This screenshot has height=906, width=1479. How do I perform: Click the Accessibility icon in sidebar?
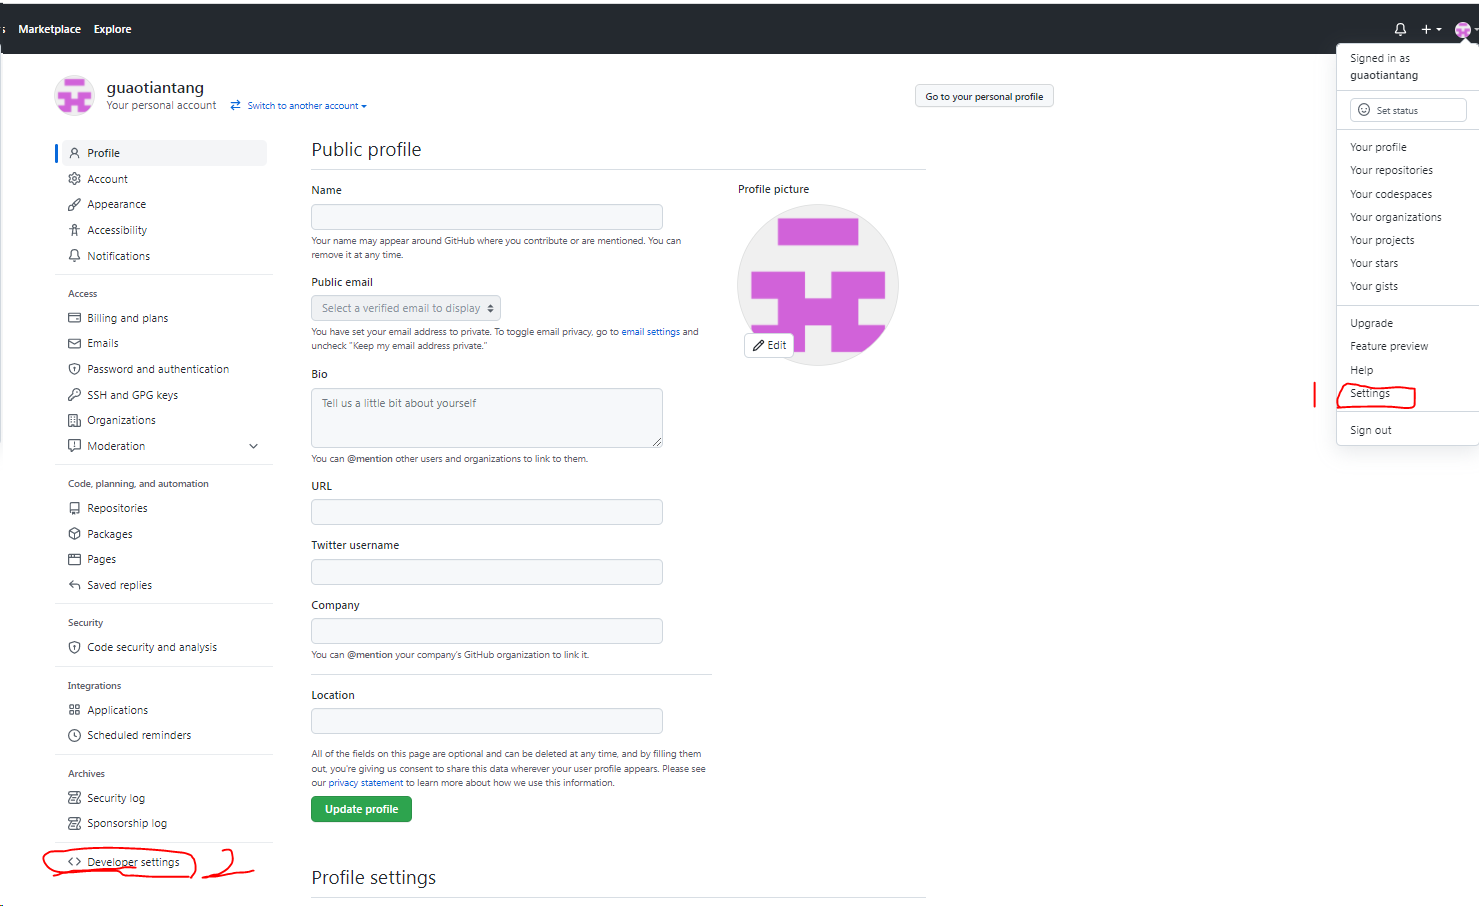tap(74, 230)
